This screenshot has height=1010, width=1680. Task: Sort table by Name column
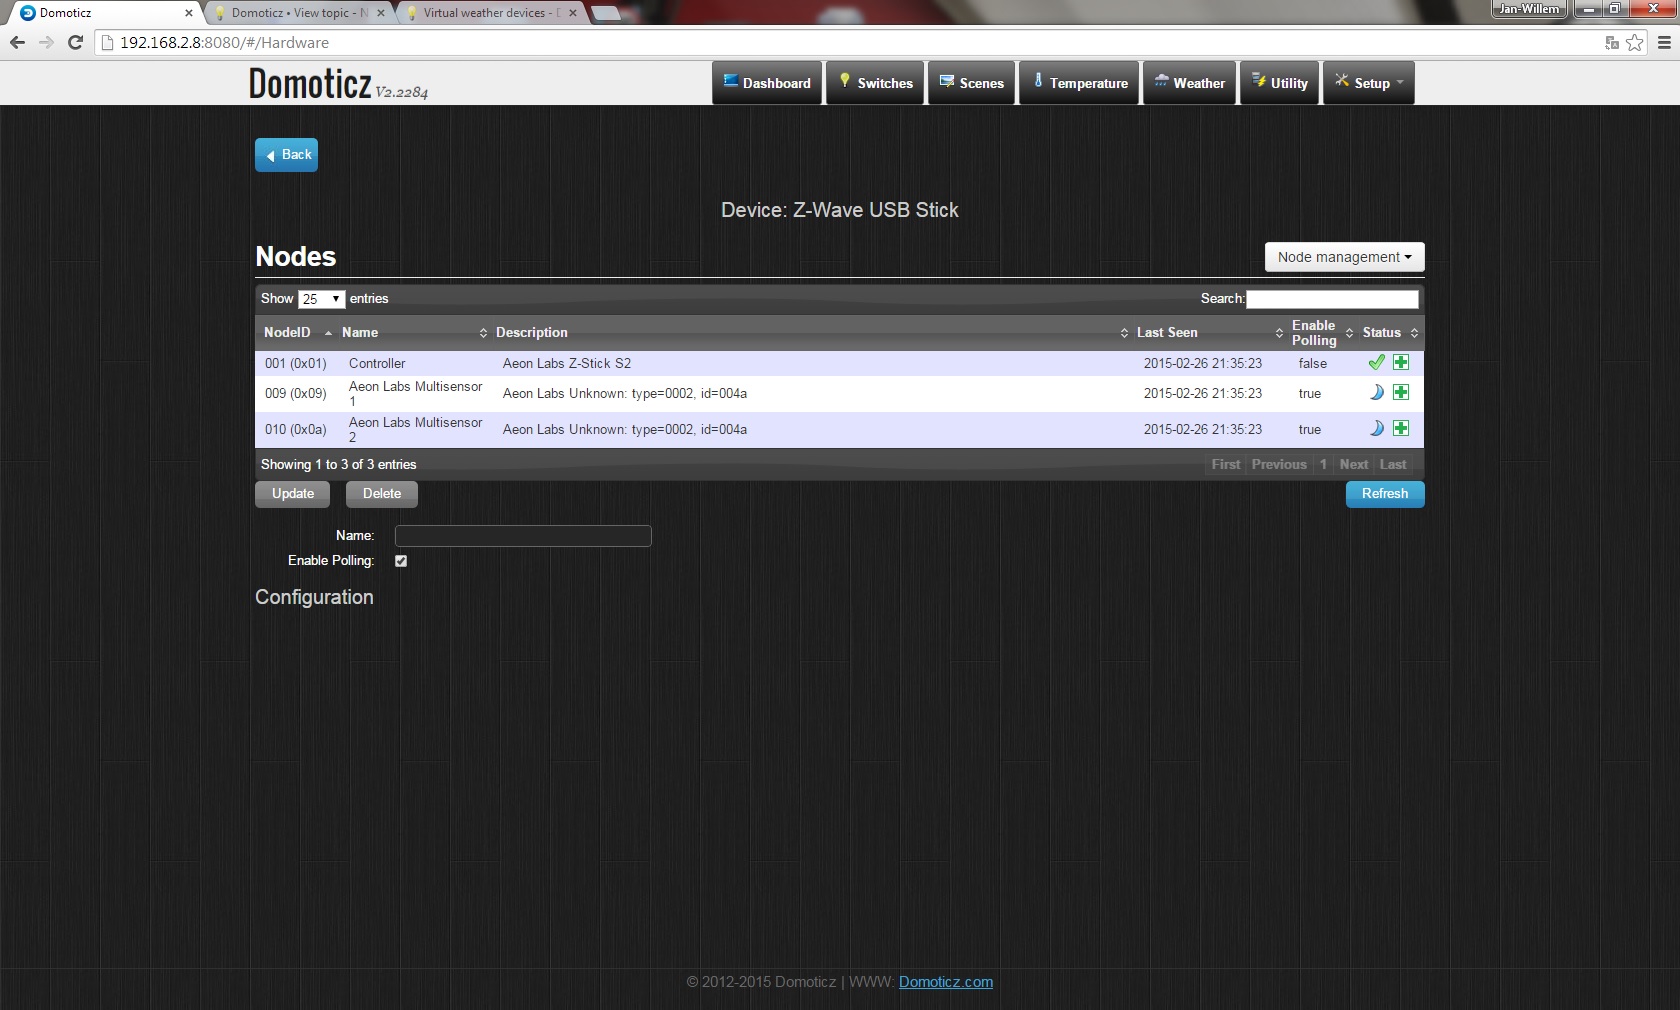(414, 332)
